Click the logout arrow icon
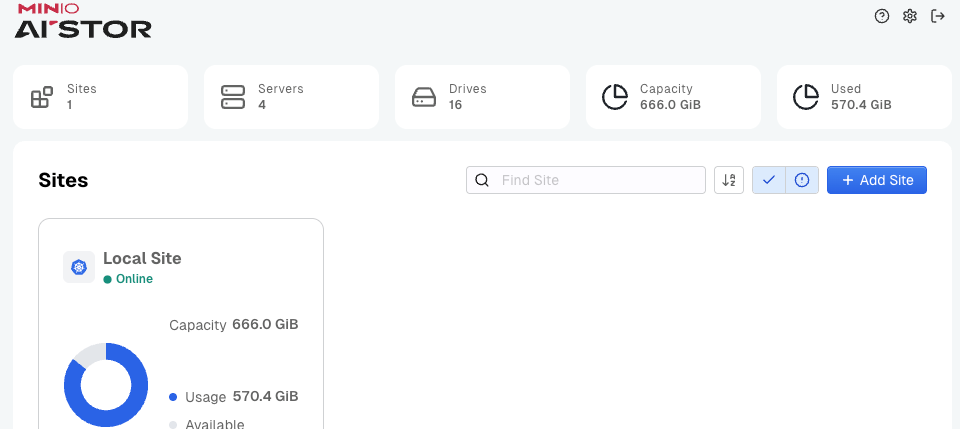The image size is (960, 429). click(938, 17)
